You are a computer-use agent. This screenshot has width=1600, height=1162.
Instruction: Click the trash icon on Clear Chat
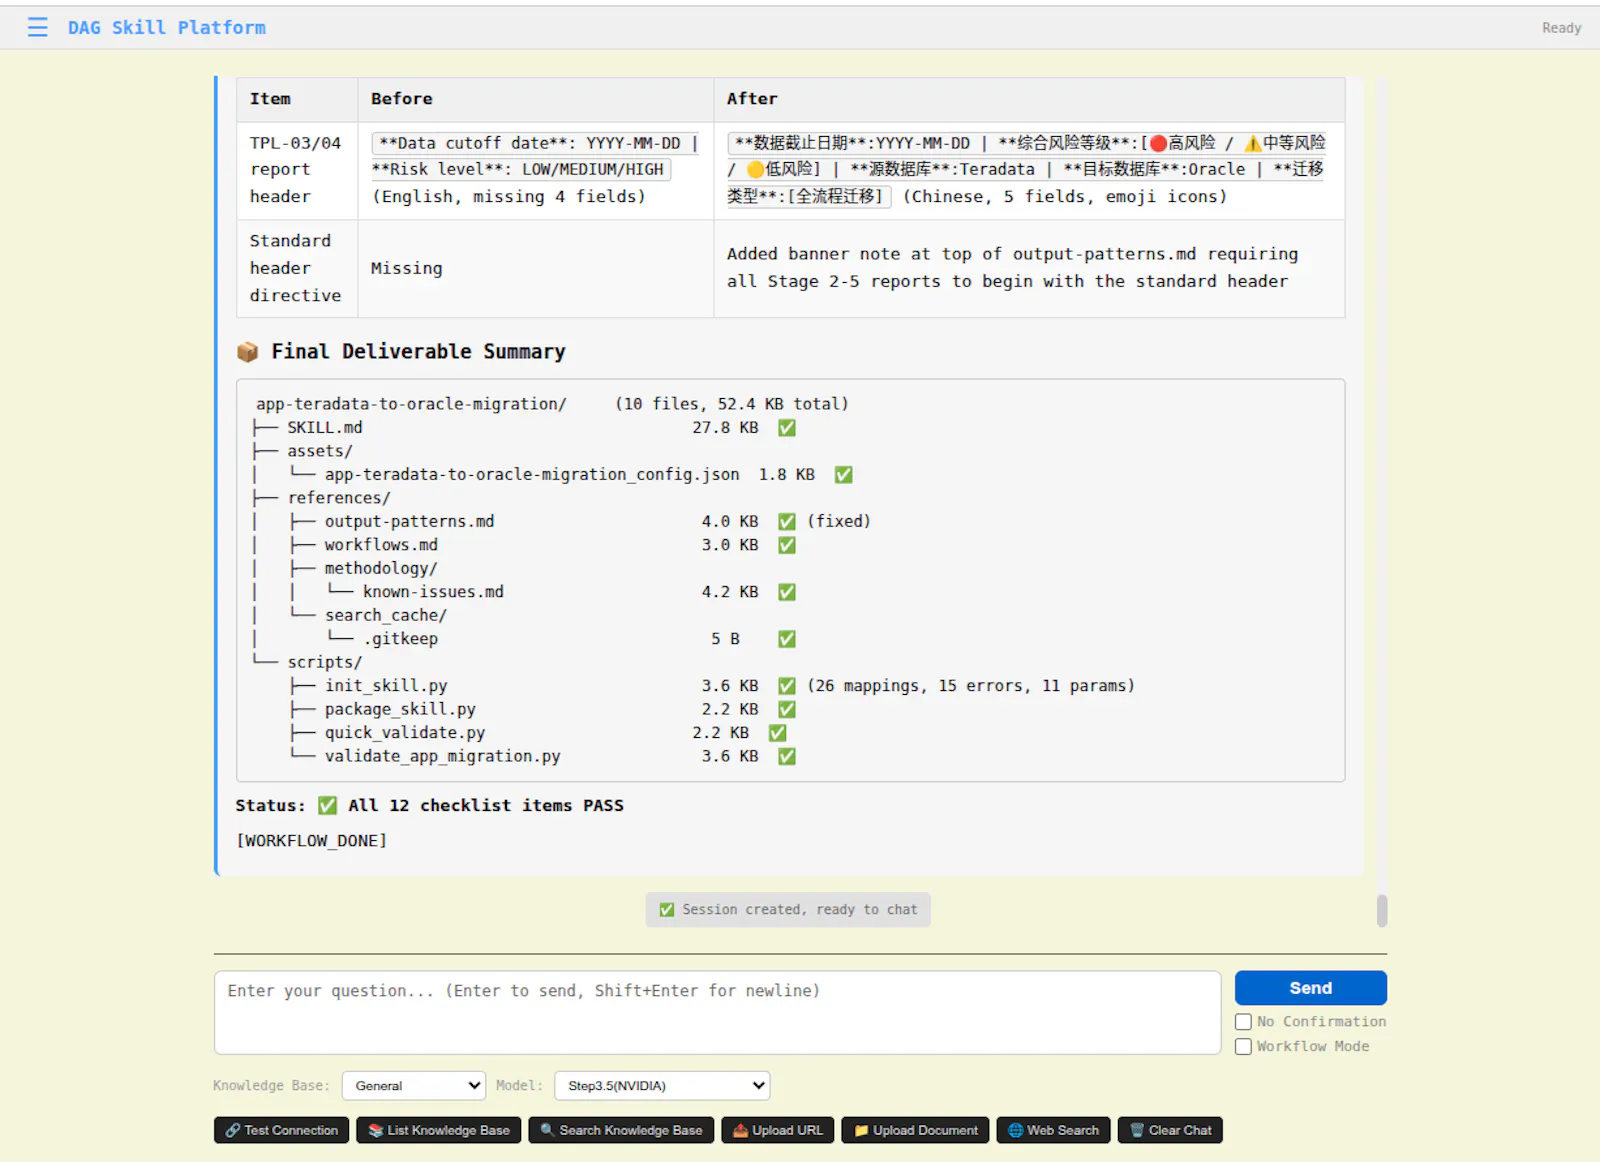(1137, 1130)
